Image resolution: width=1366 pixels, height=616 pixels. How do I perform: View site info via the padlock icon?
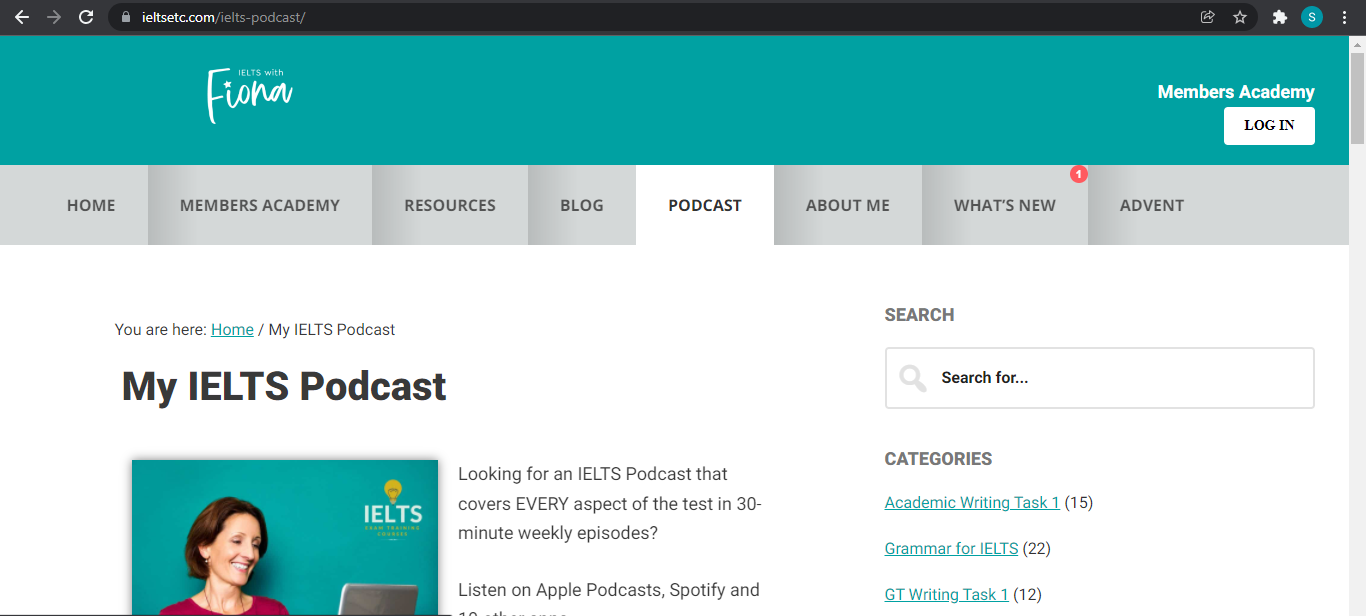(125, 17)
